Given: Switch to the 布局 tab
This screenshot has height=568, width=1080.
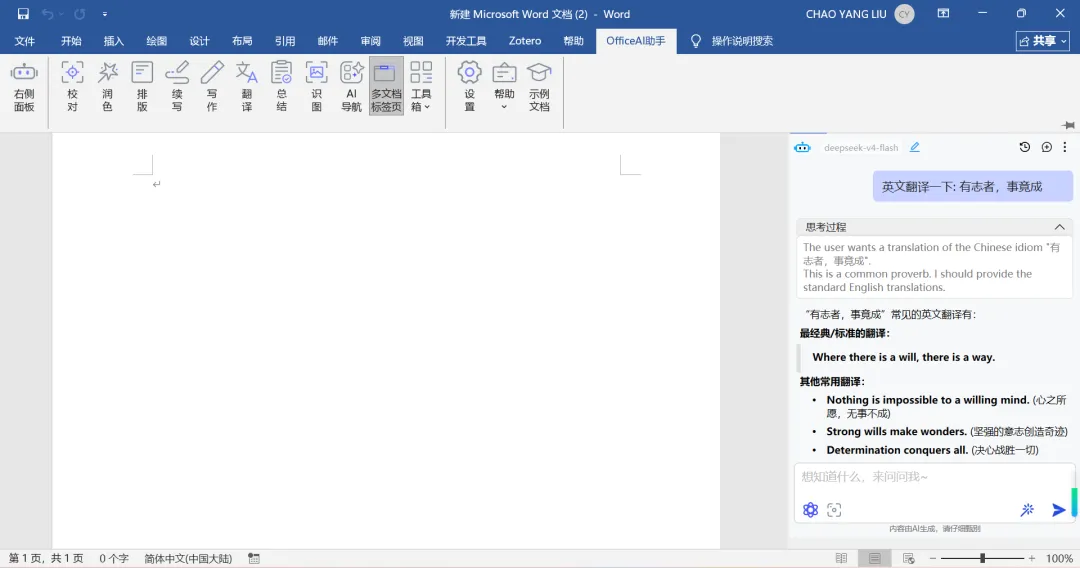Looking at the screenshot, I should pos(242,41).
